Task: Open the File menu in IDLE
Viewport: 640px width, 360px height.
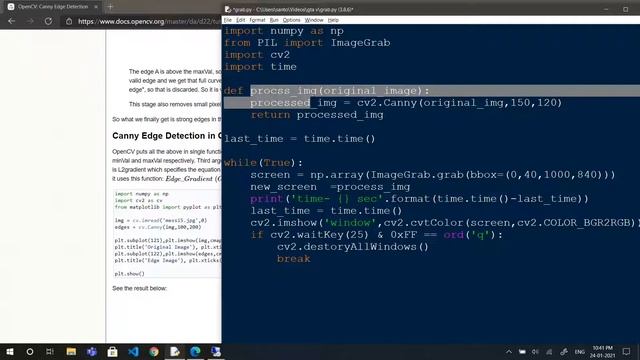Action: [x=228, y=20]
